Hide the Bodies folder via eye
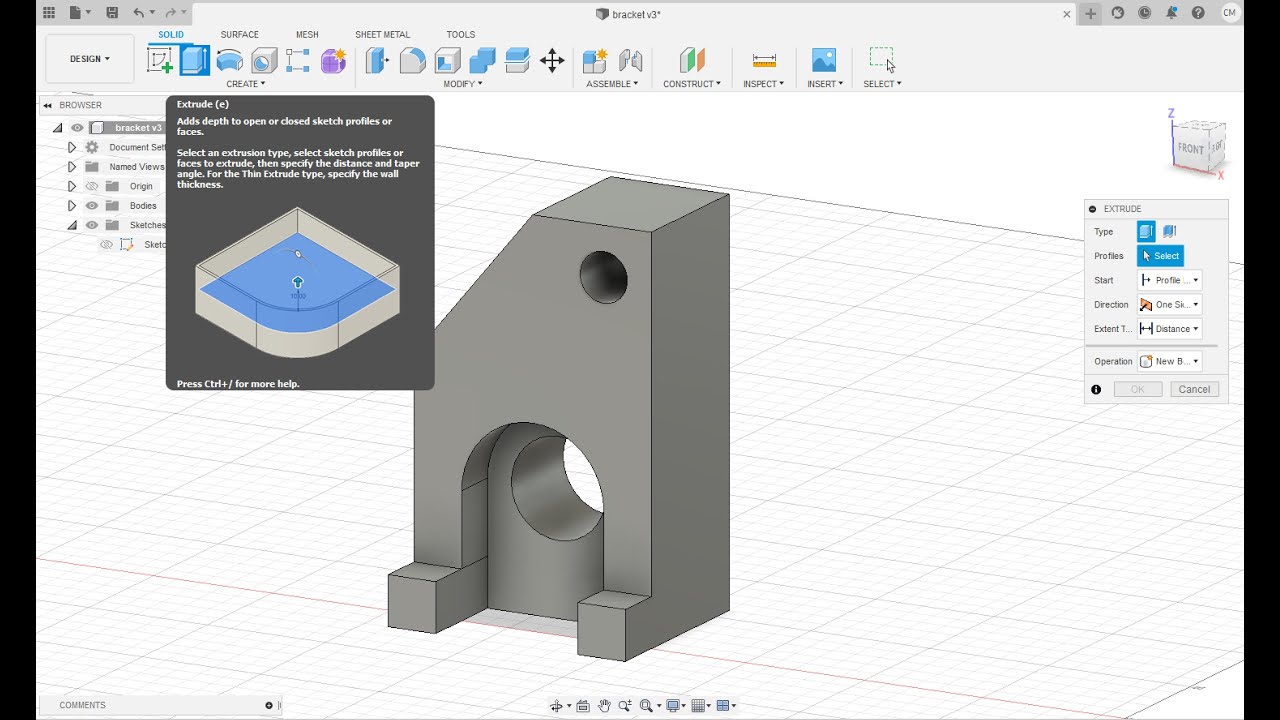This screenshot has height=720, width=1280. 92,206
